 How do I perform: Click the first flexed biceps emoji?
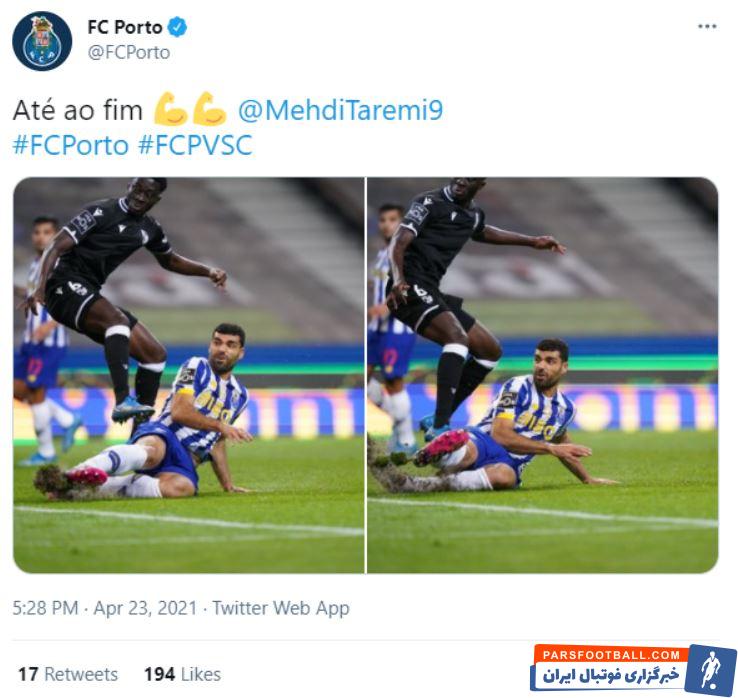(170, 110)
